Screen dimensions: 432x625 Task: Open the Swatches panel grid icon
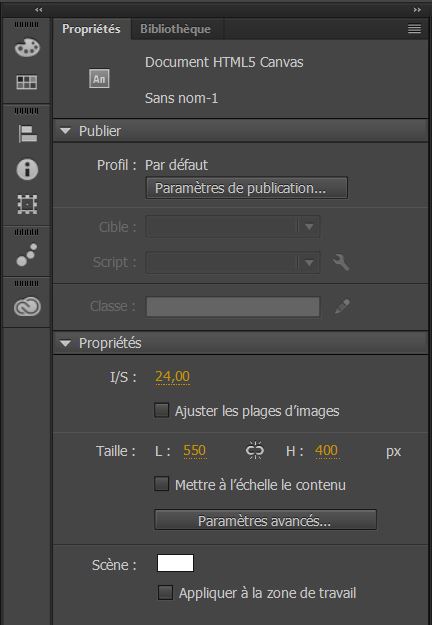coord(27,82)
